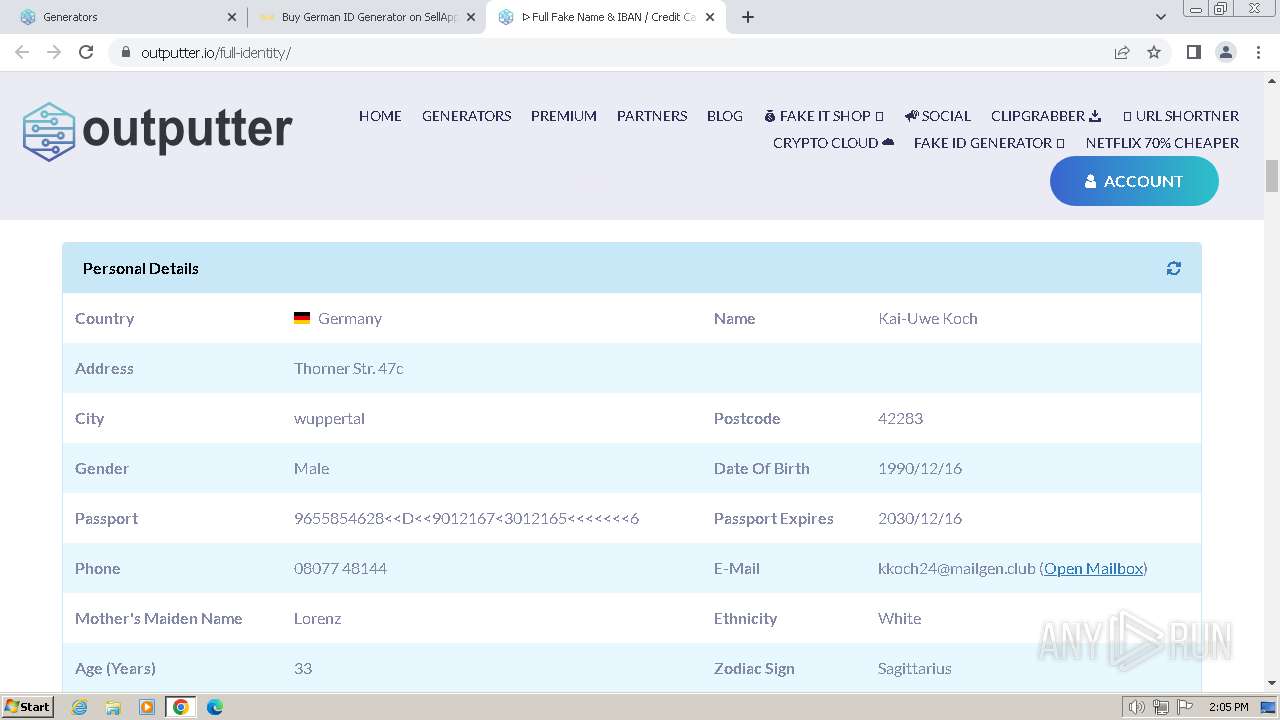This screenshot has width=1280, height=720.
Task: Open the HOME menu item
Action: 380,116
